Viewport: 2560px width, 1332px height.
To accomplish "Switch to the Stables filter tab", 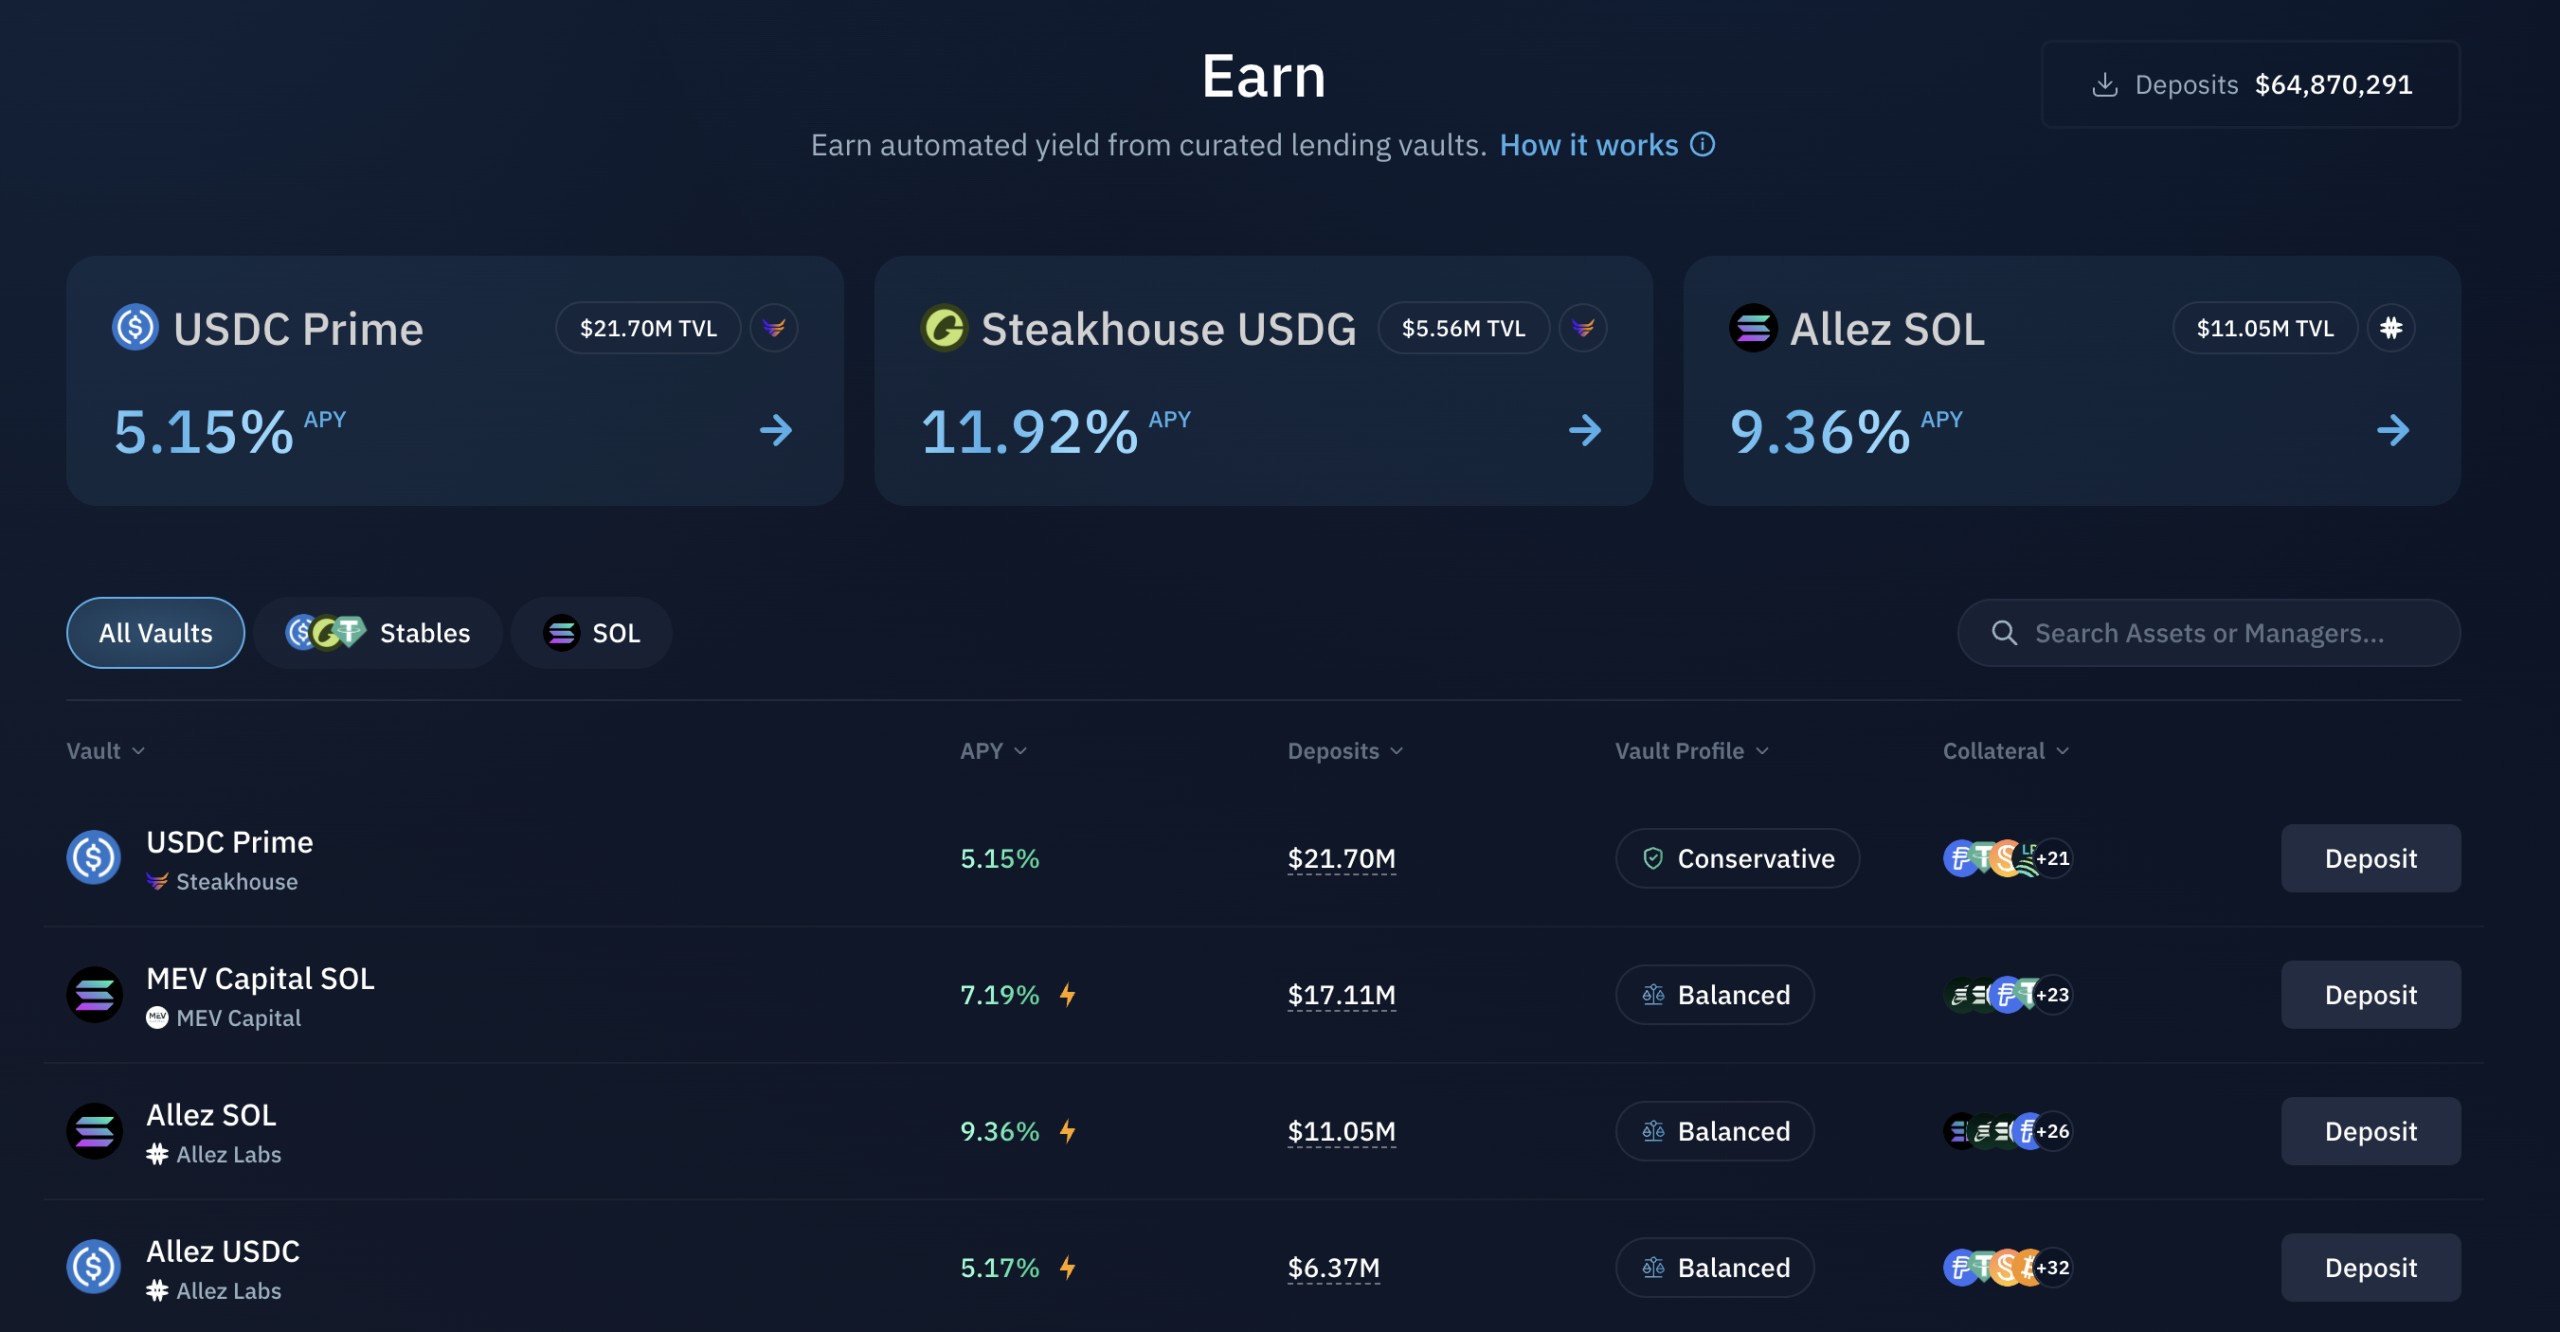I will (x=377, y=633).
